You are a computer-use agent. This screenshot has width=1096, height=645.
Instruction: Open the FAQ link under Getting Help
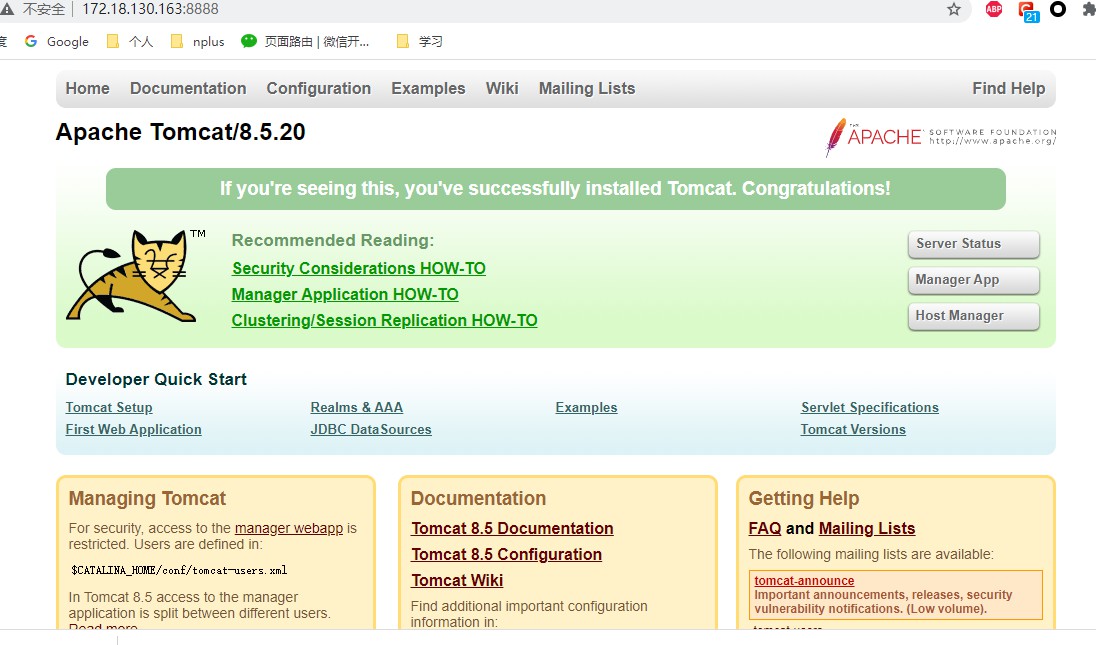pos(765,528)
